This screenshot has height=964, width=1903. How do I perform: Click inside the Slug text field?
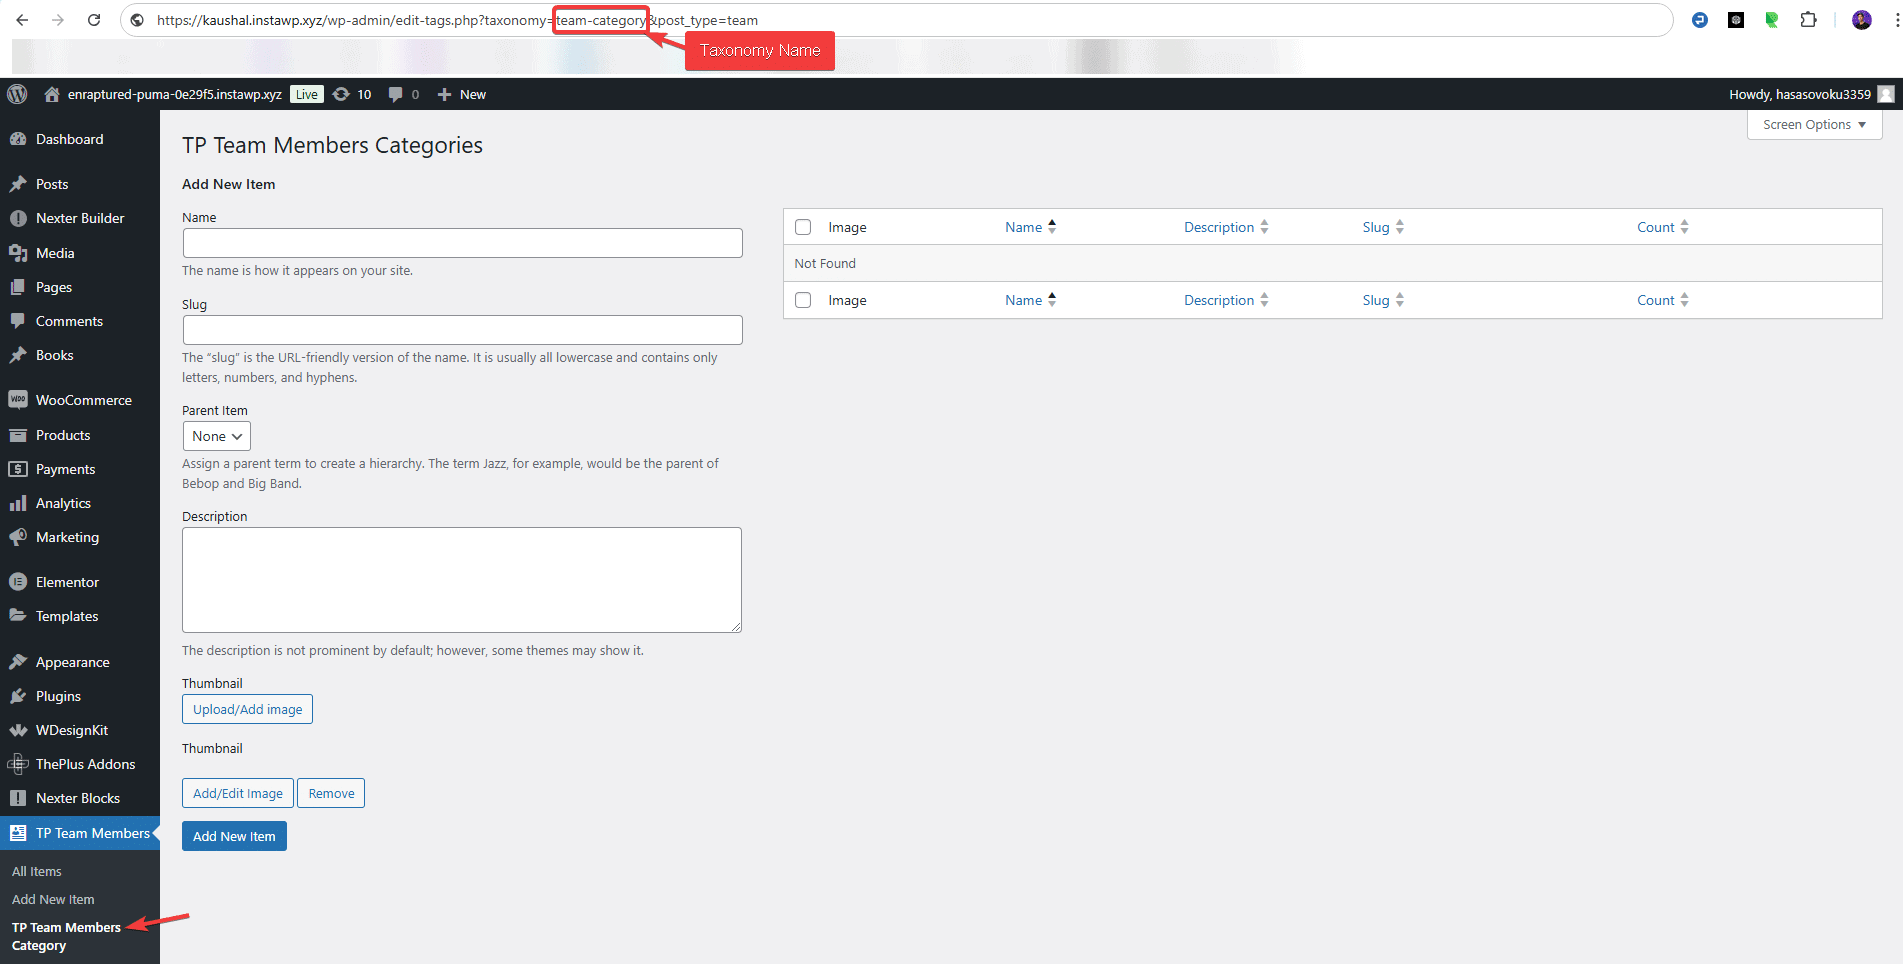pos(462,329)
